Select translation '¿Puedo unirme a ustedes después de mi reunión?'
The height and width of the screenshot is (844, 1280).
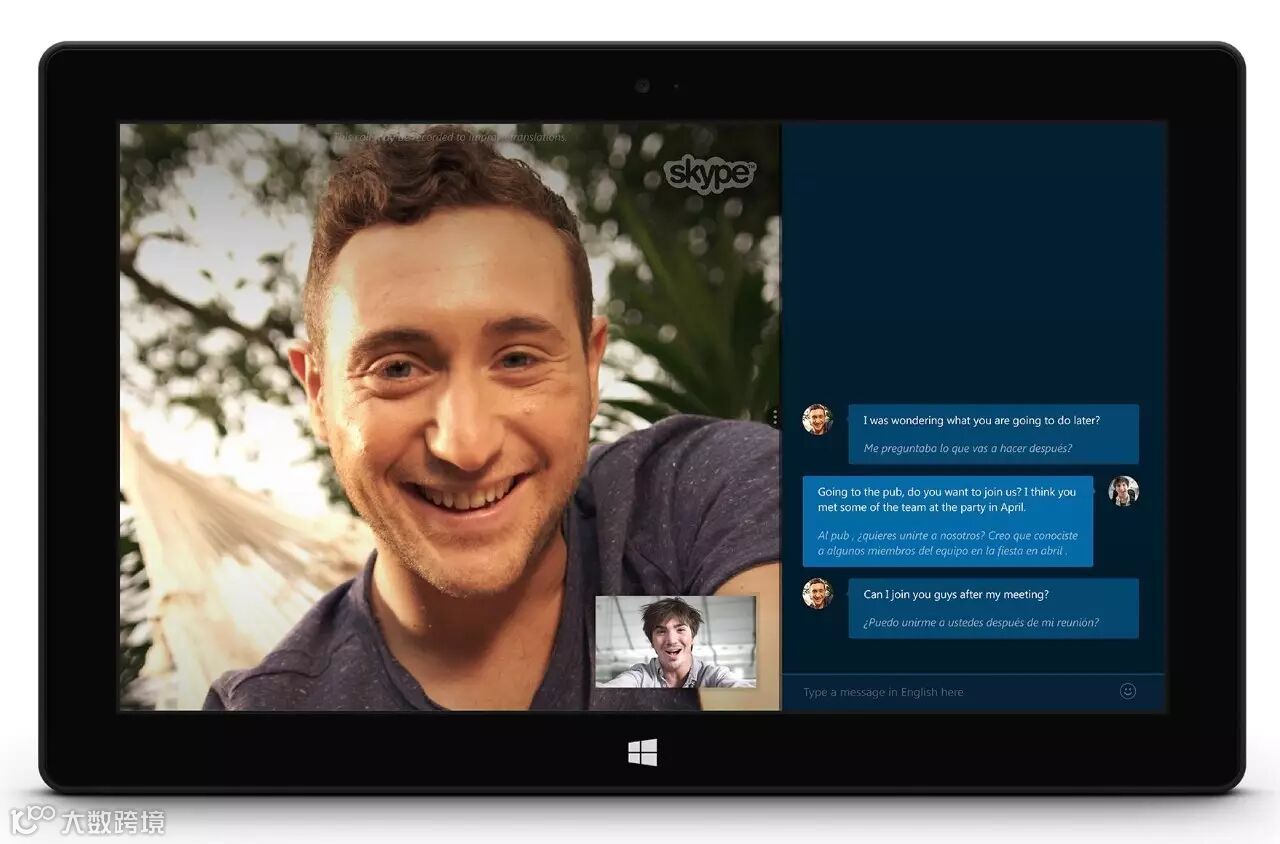point(981,622)
